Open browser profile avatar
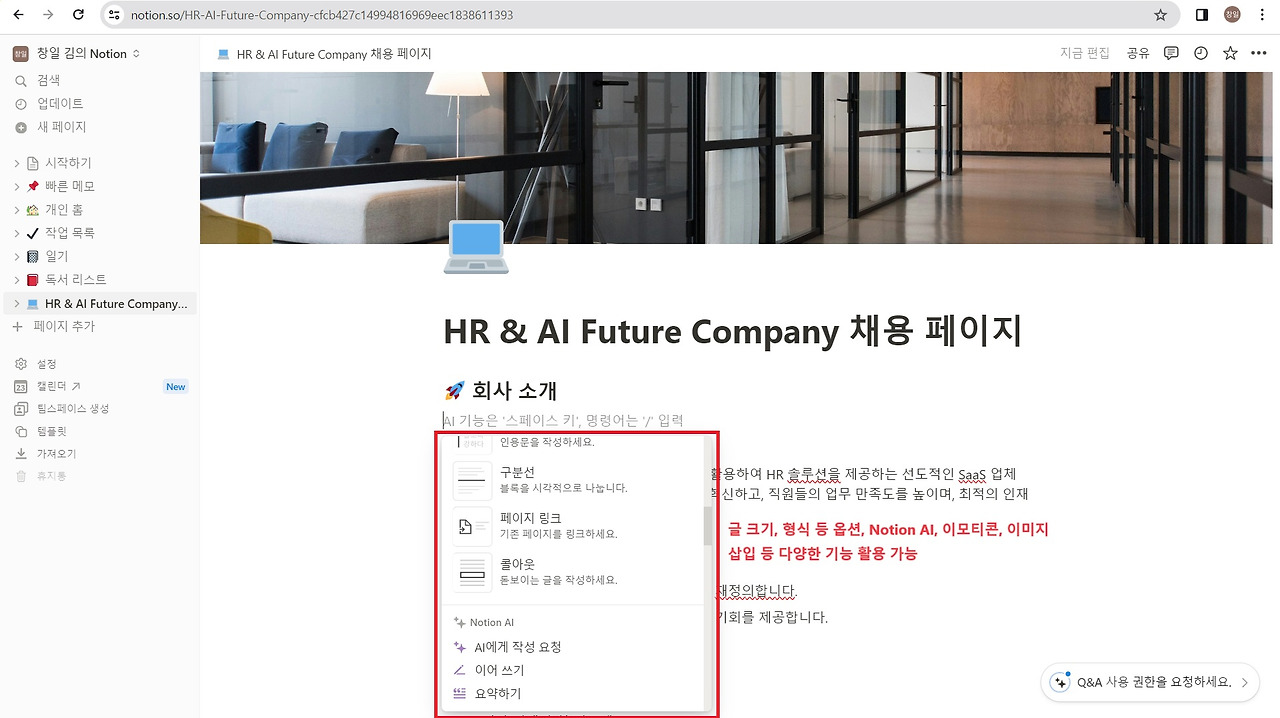 (x=1232, y=15)
